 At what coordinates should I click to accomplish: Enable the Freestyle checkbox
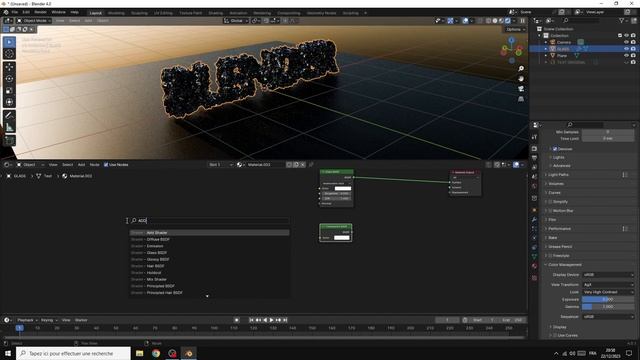click(550, 256)
